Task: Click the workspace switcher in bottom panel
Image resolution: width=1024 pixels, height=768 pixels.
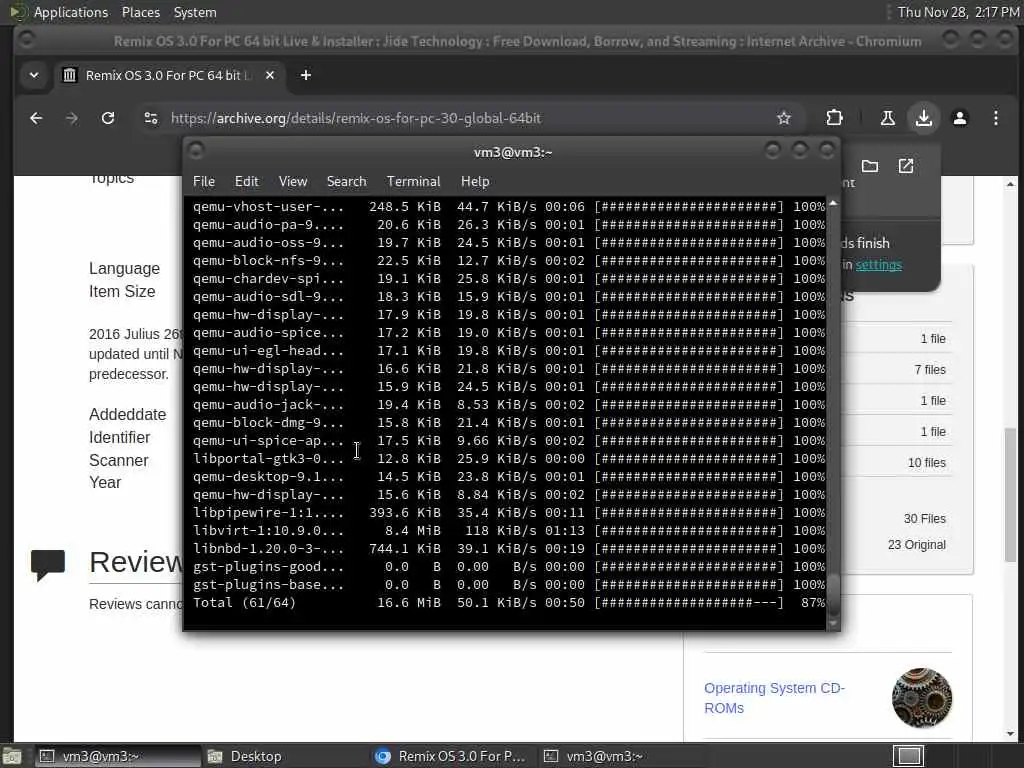Action: 908,756
